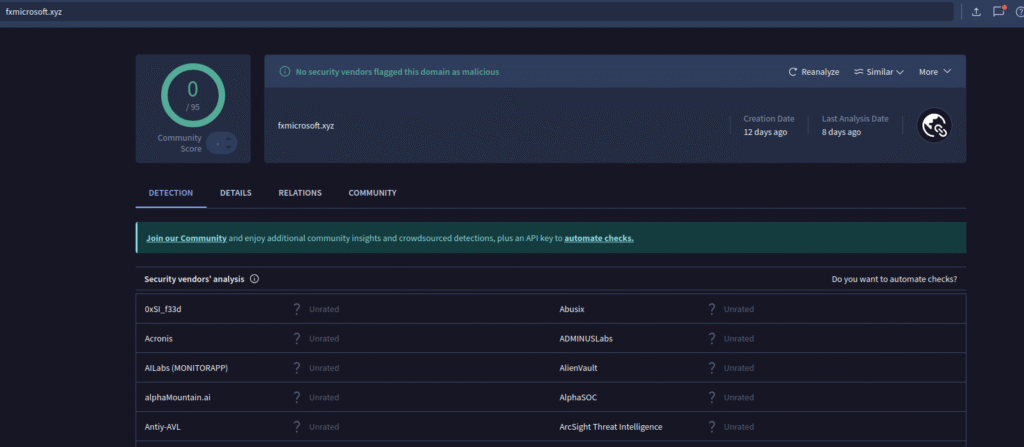Select vendor name Abusix
1024x447 pixels.
point(573,309)
